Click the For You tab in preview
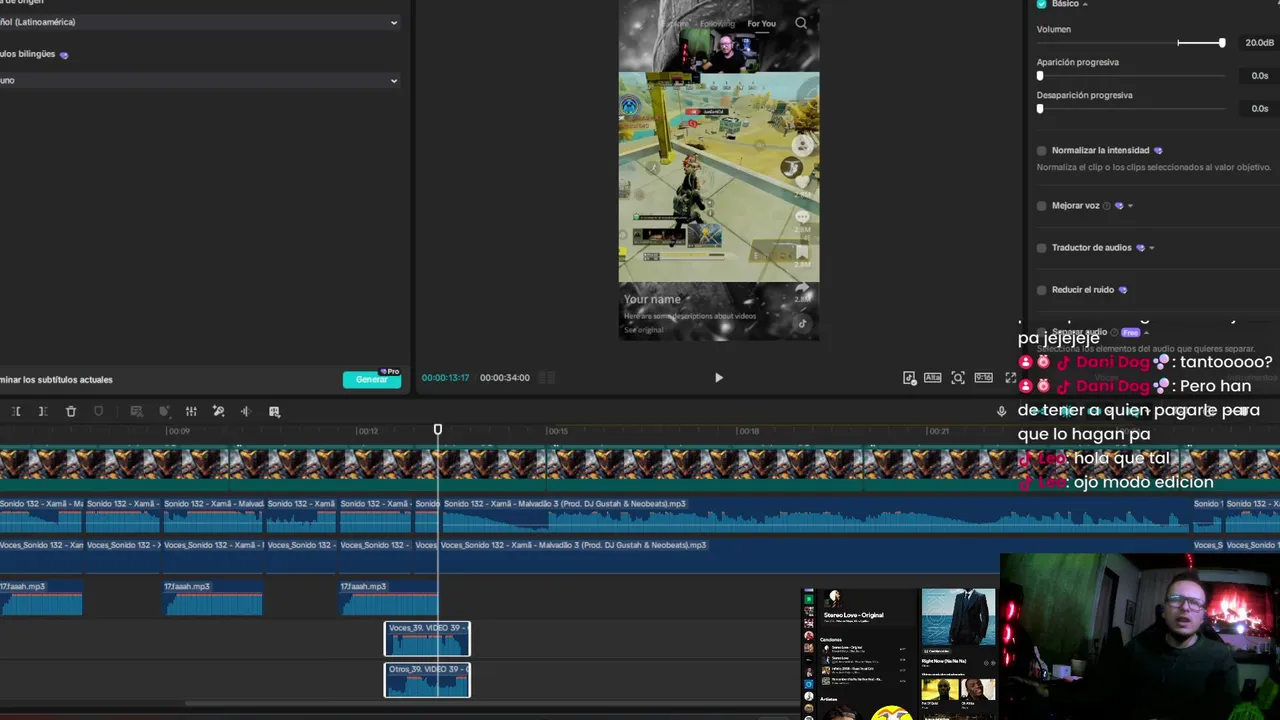The height and width of the screenshot is (720, 1280). click(x=761, y=24)
